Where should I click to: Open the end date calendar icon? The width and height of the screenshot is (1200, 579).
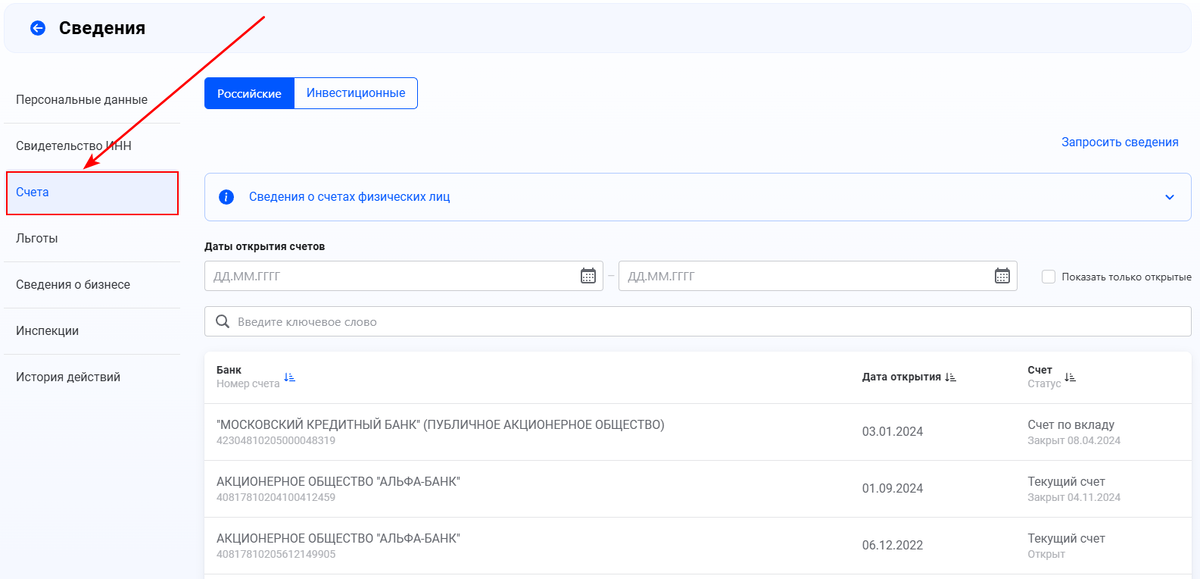click(x=1002, y=276)
